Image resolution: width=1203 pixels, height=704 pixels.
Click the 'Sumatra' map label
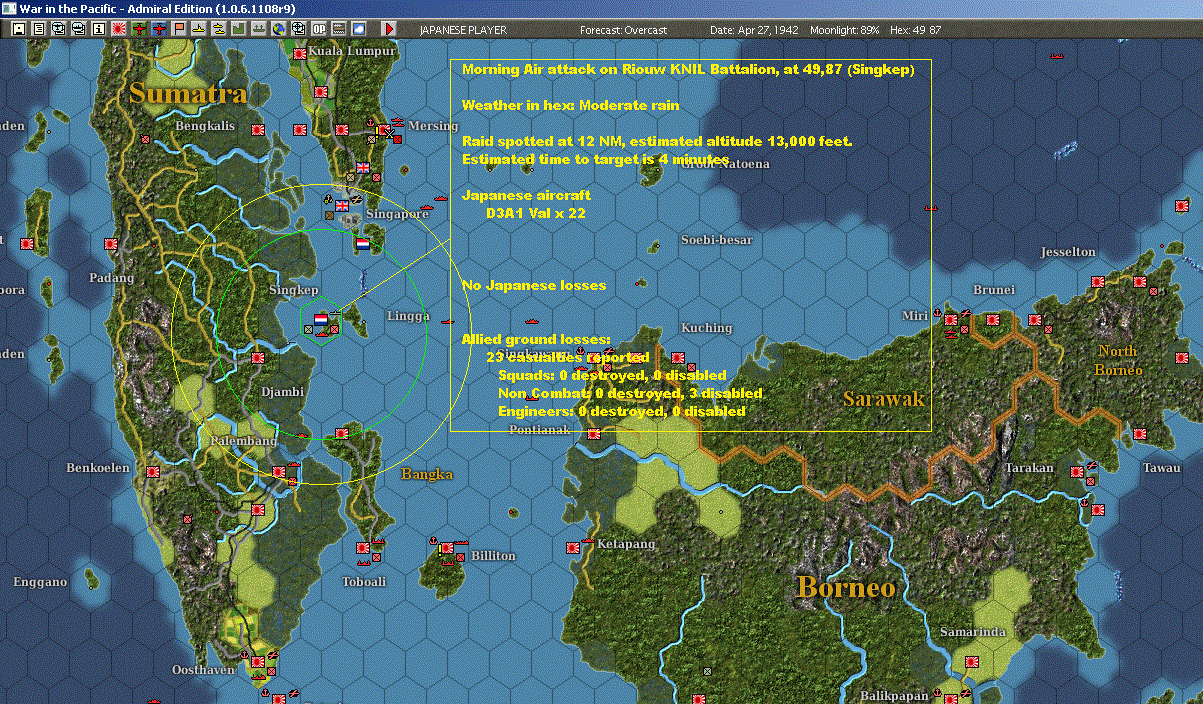(187, 94)
